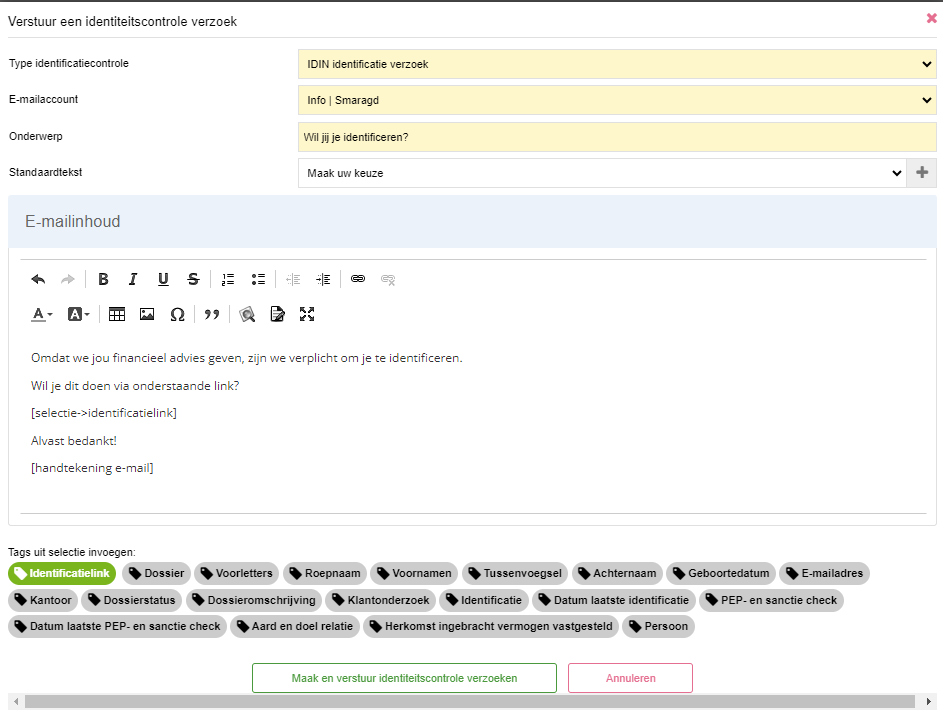Add a new standaardtekst with plus icon
Screen dimensions: 943x718
point(921,173)
